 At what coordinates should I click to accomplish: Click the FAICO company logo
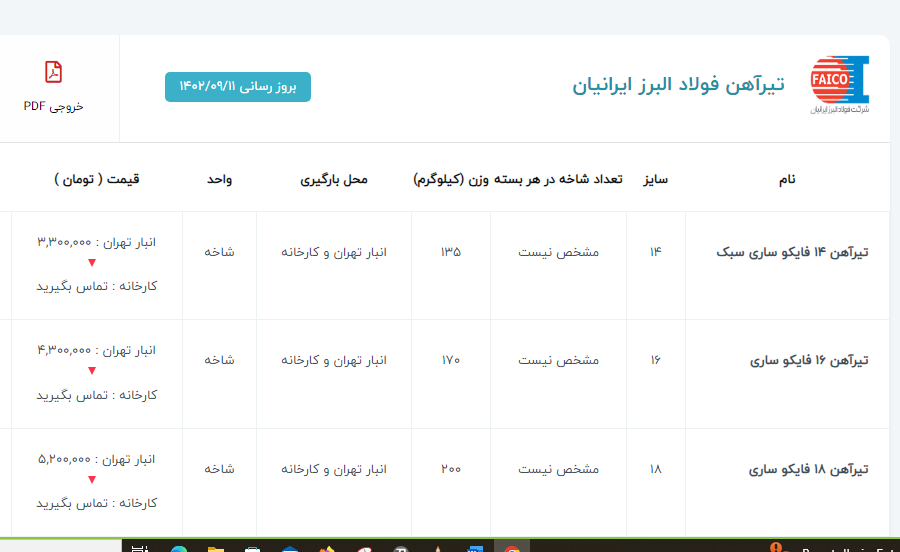tap(839, 85)
